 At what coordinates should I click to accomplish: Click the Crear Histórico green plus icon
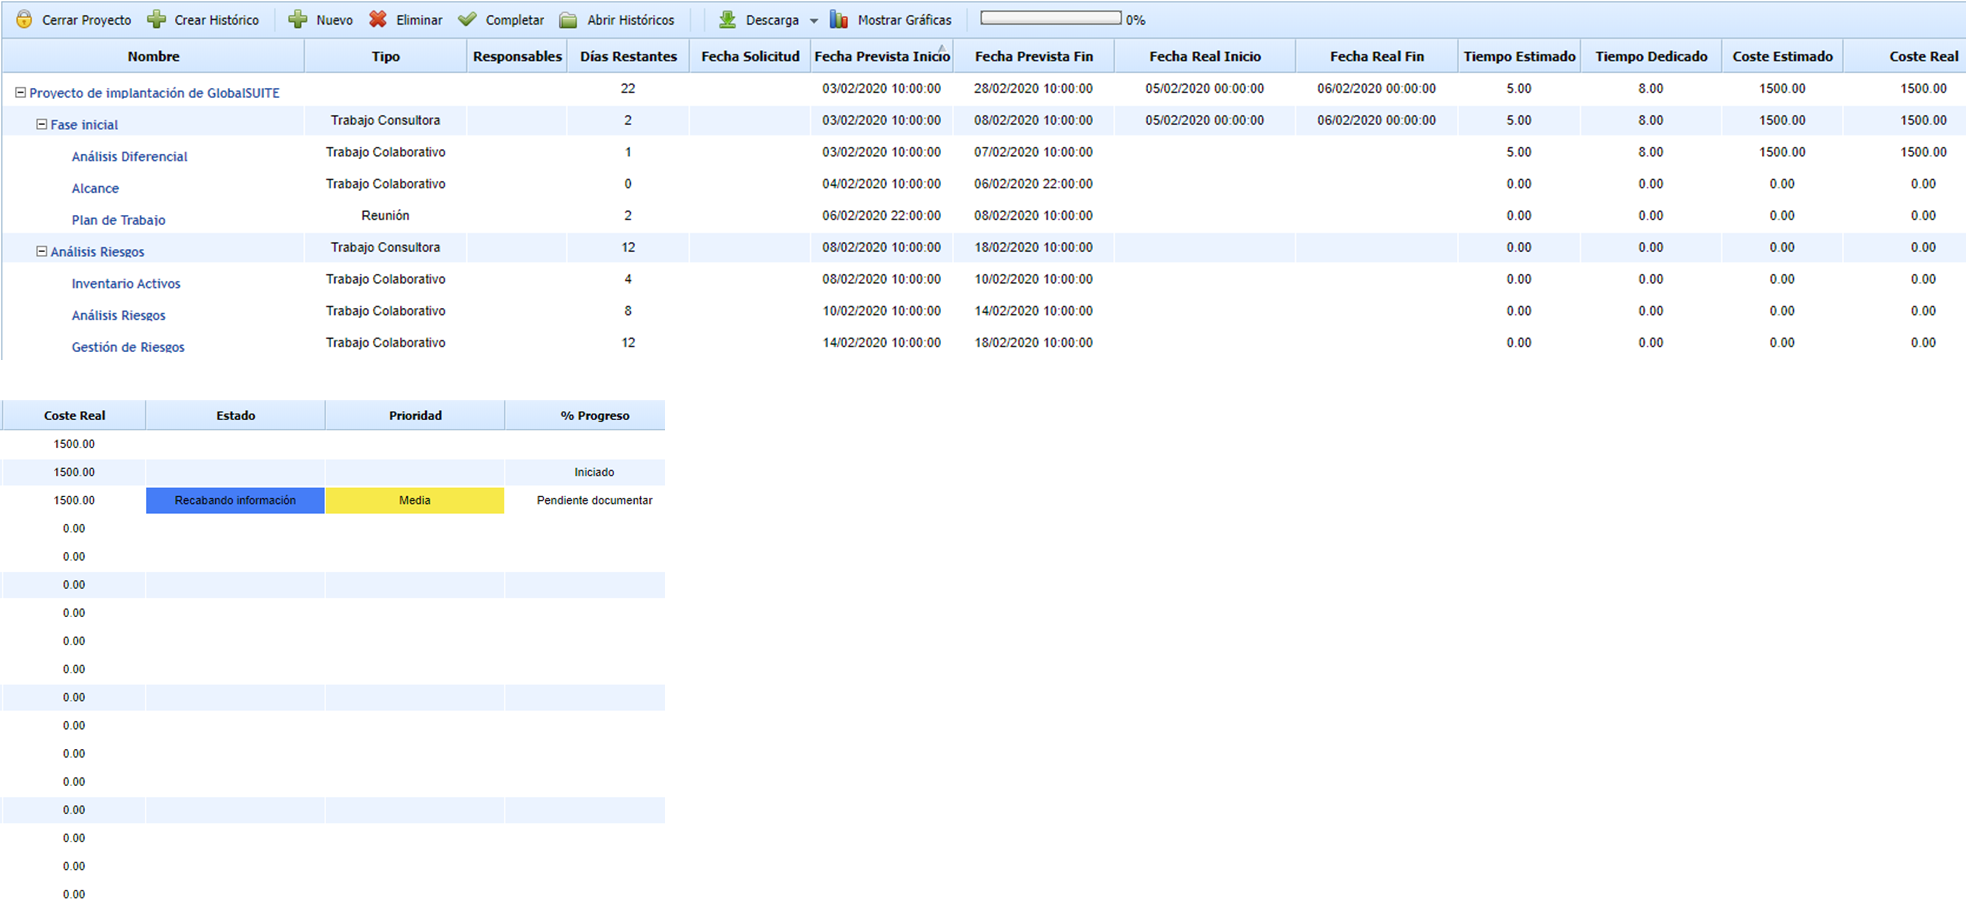click(x=157, y=20)
